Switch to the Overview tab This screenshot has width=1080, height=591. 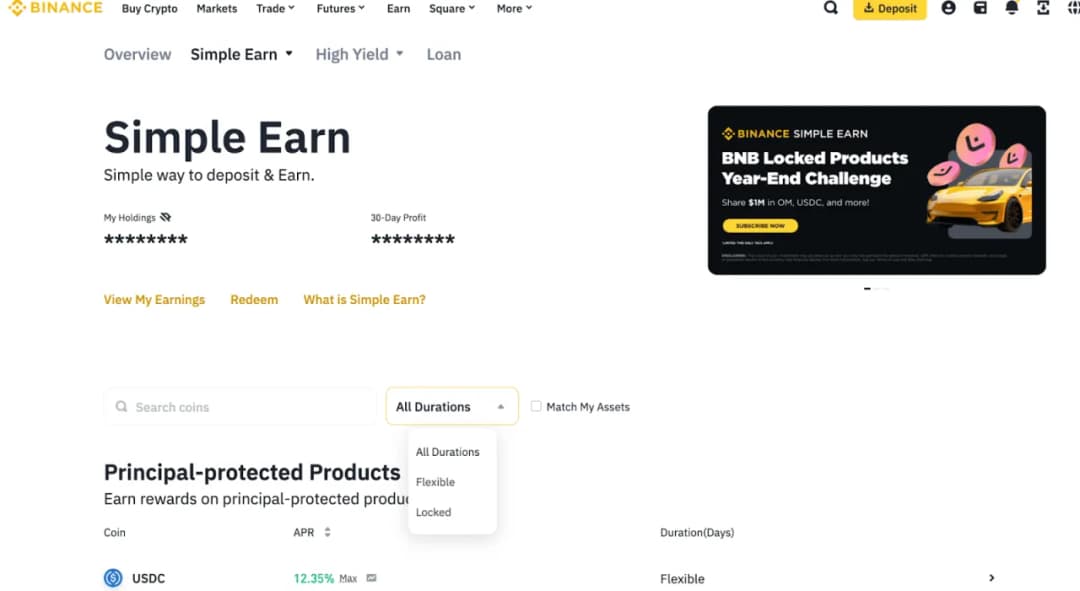(x=137, y=54)
